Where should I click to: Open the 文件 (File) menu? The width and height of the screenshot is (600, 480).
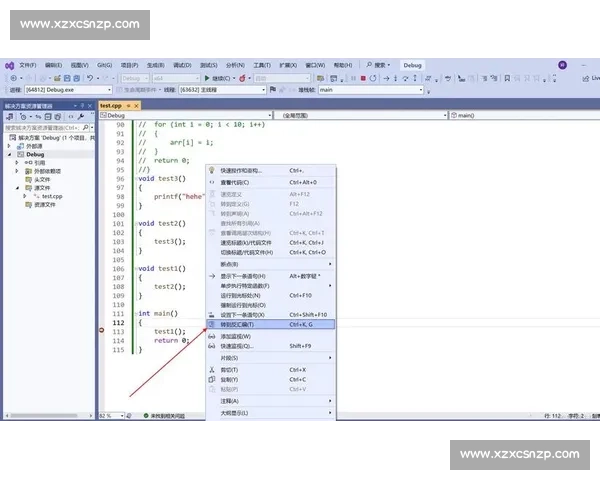click(27, 65)
